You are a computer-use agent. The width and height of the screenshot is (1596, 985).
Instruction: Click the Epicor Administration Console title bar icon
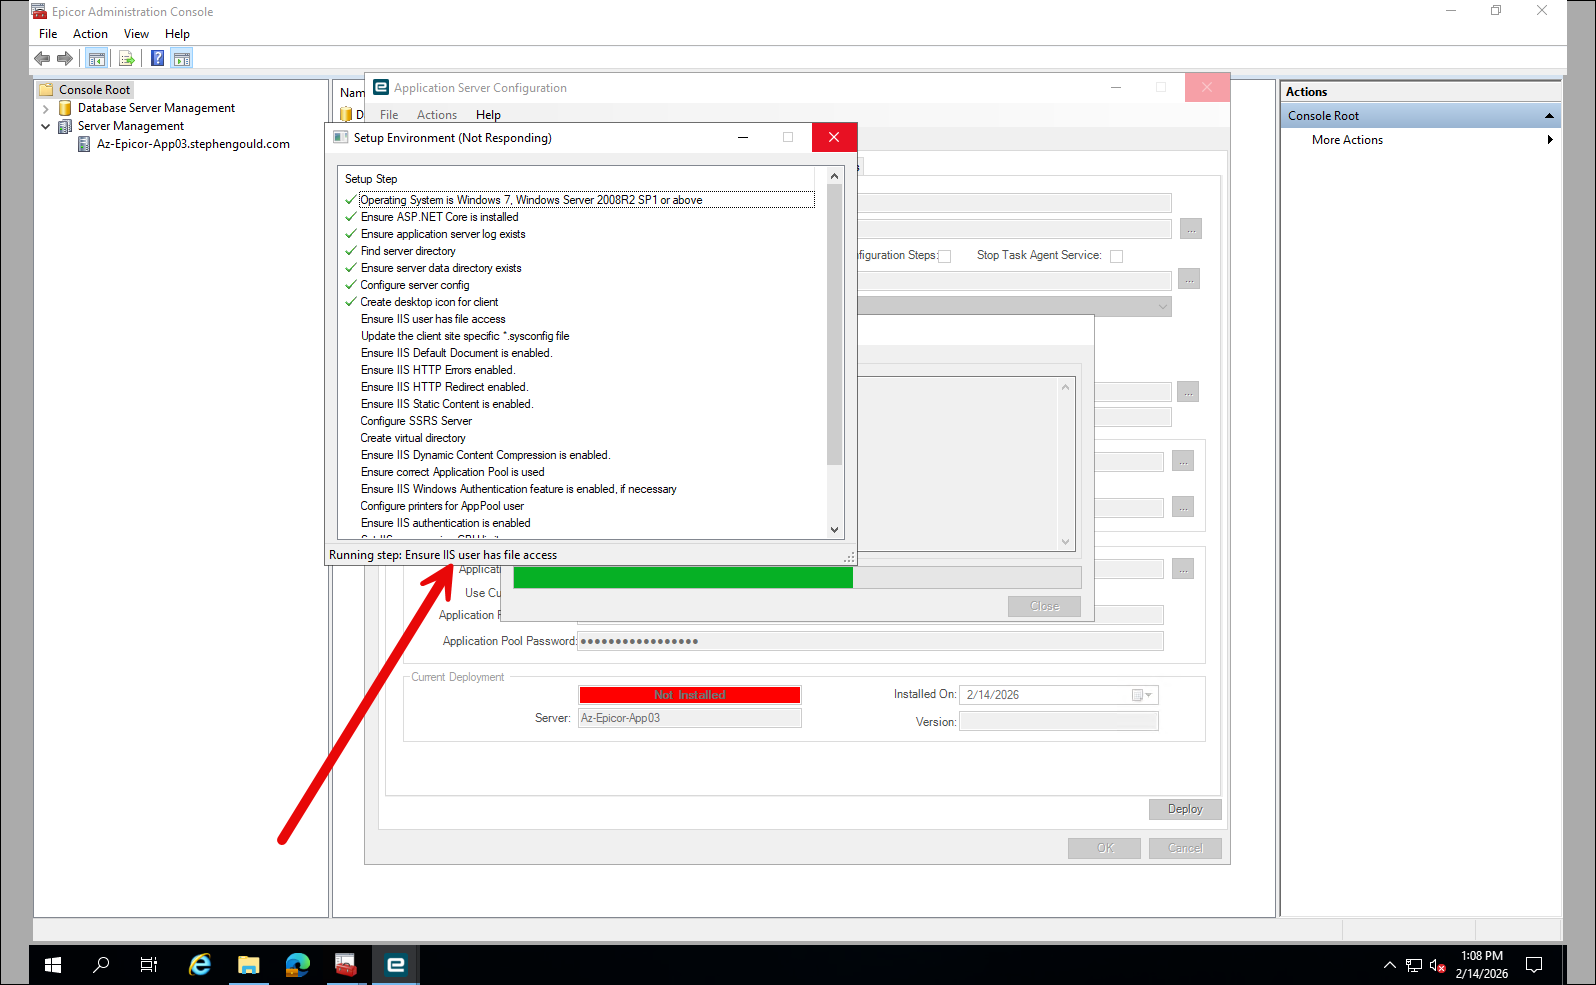coord(39,12)
